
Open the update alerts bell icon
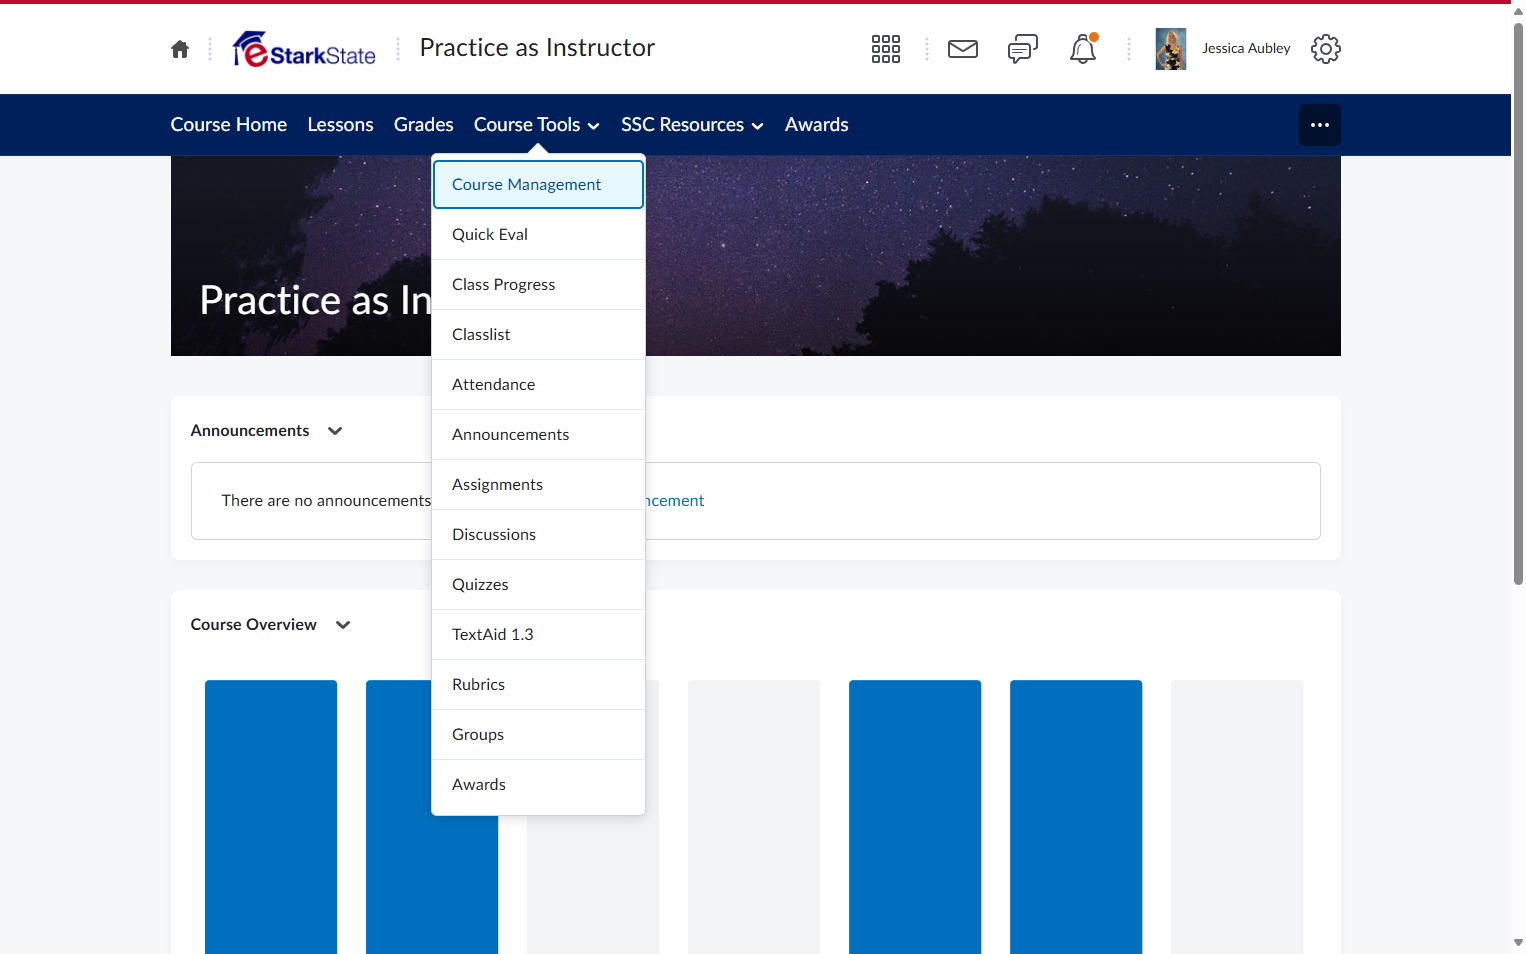pyautogui.click(x=1083, y=49)
